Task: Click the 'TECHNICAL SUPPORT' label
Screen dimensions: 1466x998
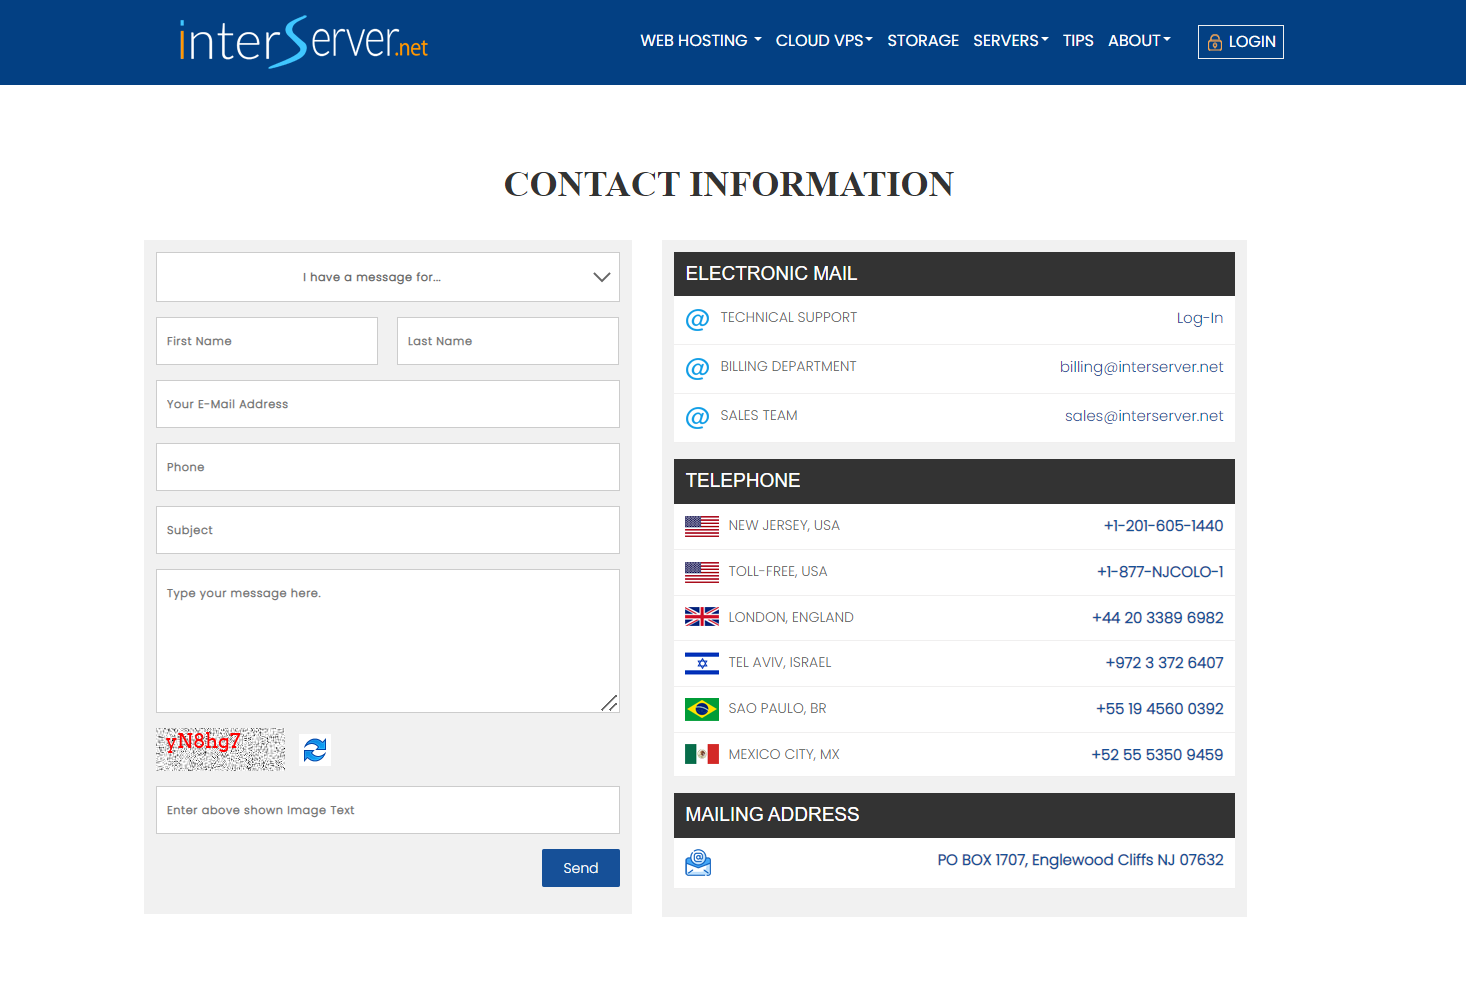Action: [789, 318]
